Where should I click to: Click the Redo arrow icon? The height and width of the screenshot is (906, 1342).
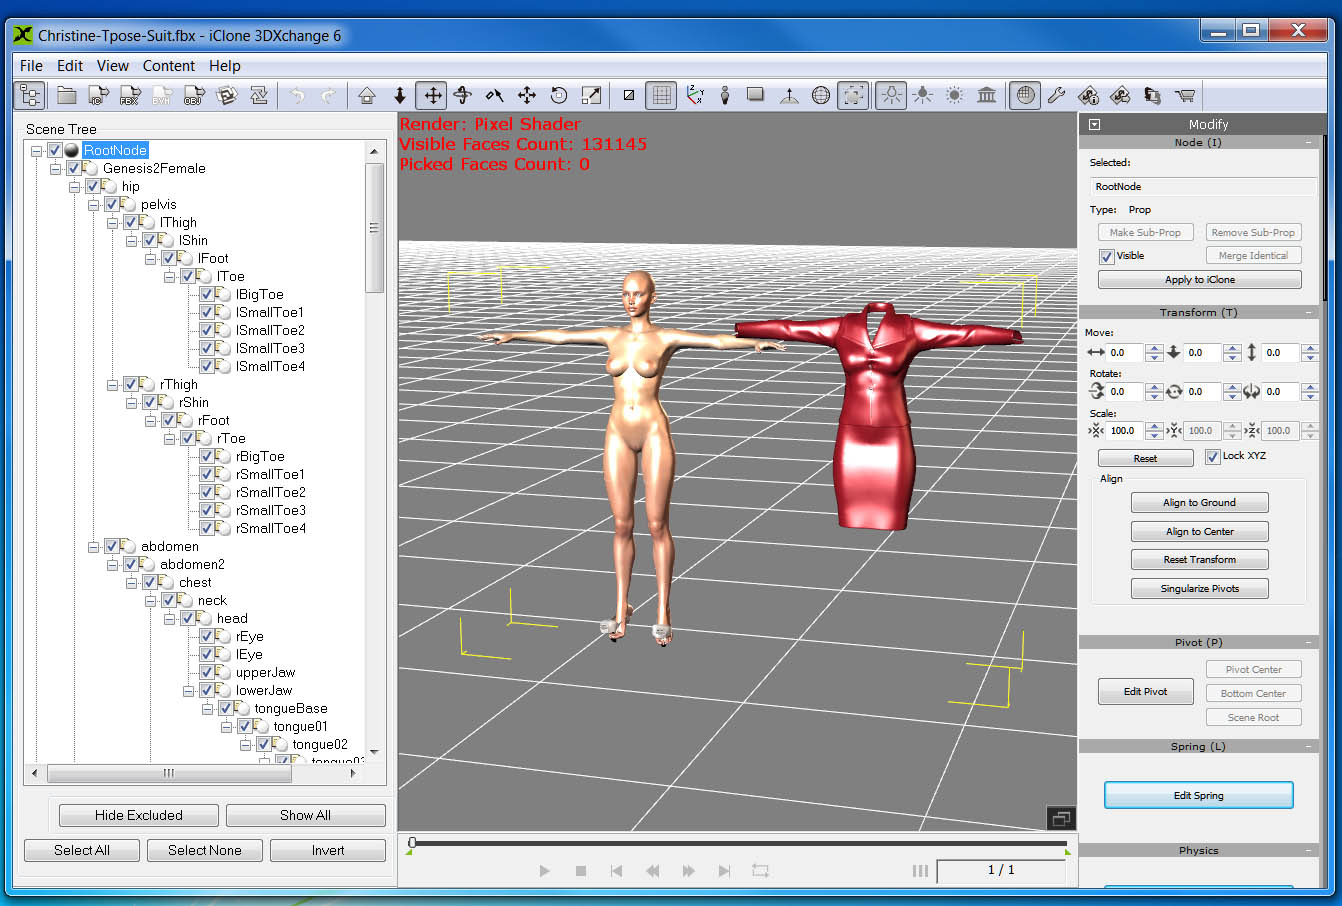pos(328,96)
